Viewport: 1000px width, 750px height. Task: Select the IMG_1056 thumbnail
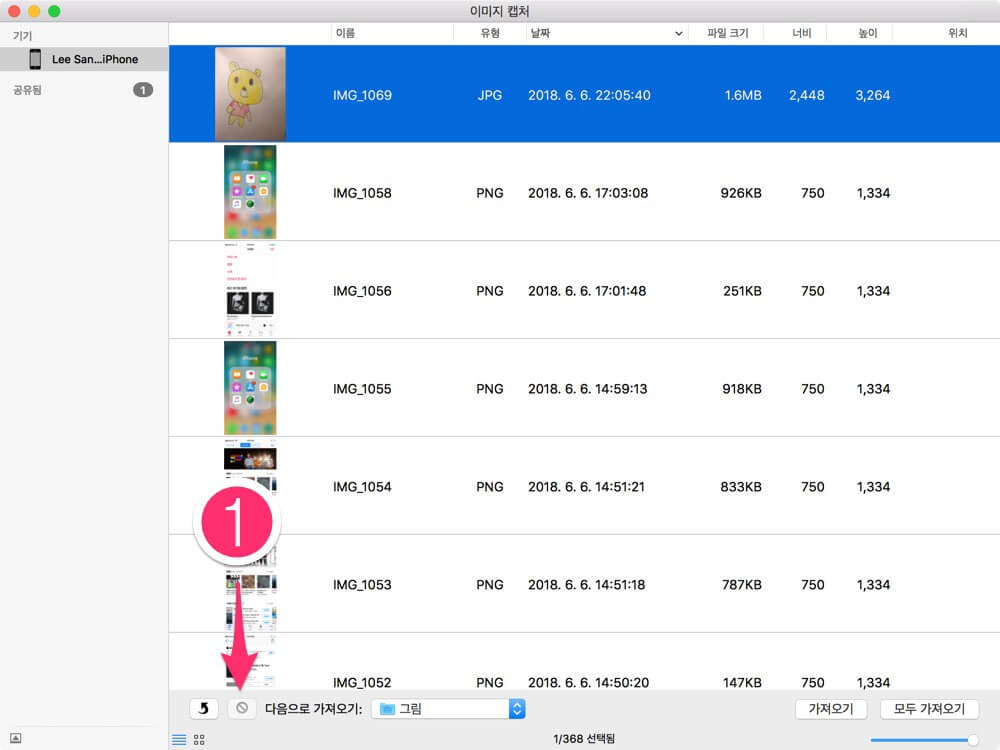250,290
